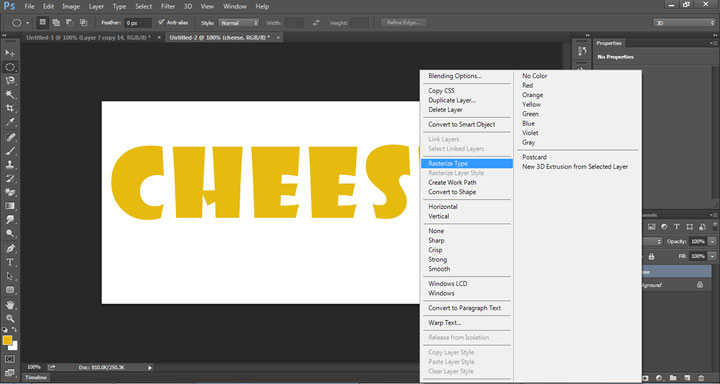Screen dimensions: 720x384
Task: Open the Layer menu
Action: click(x=96, y=6)
